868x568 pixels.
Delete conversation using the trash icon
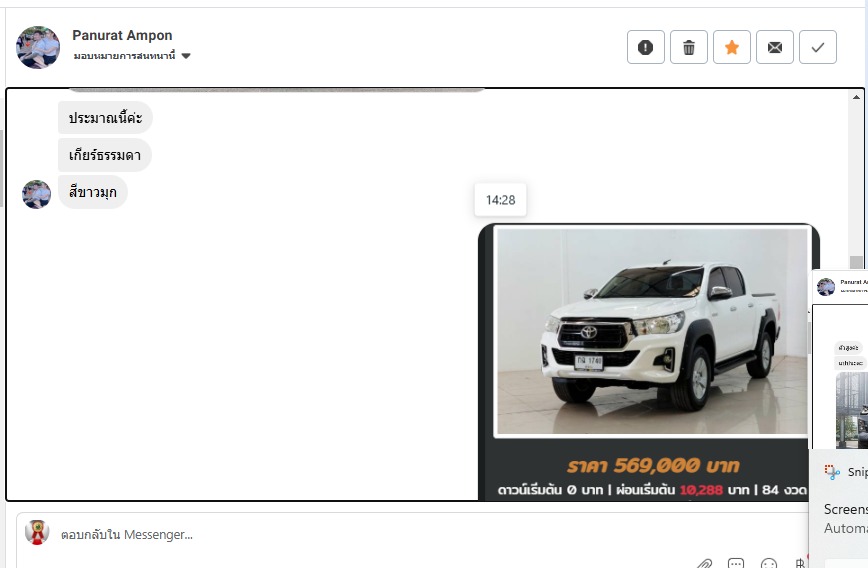click(689, 47)
